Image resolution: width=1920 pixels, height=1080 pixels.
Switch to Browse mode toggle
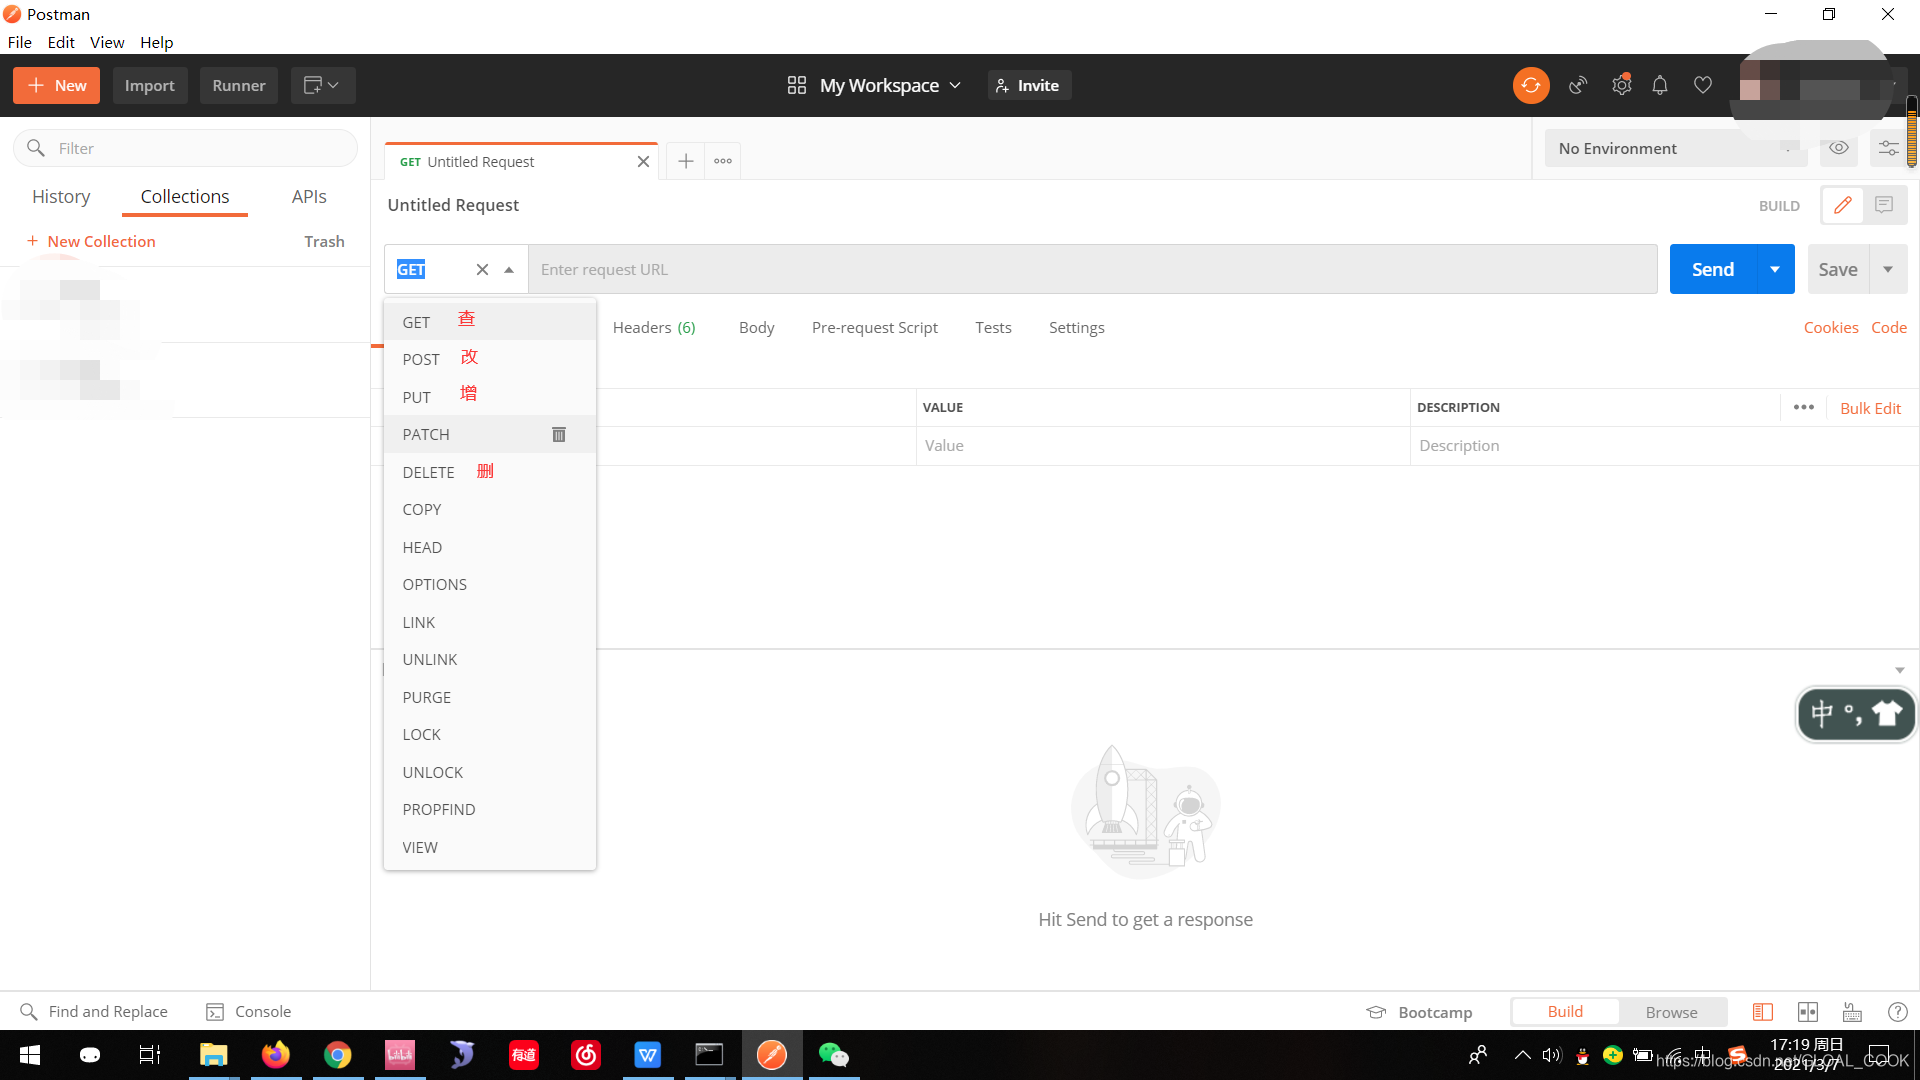point(1671,1012)
